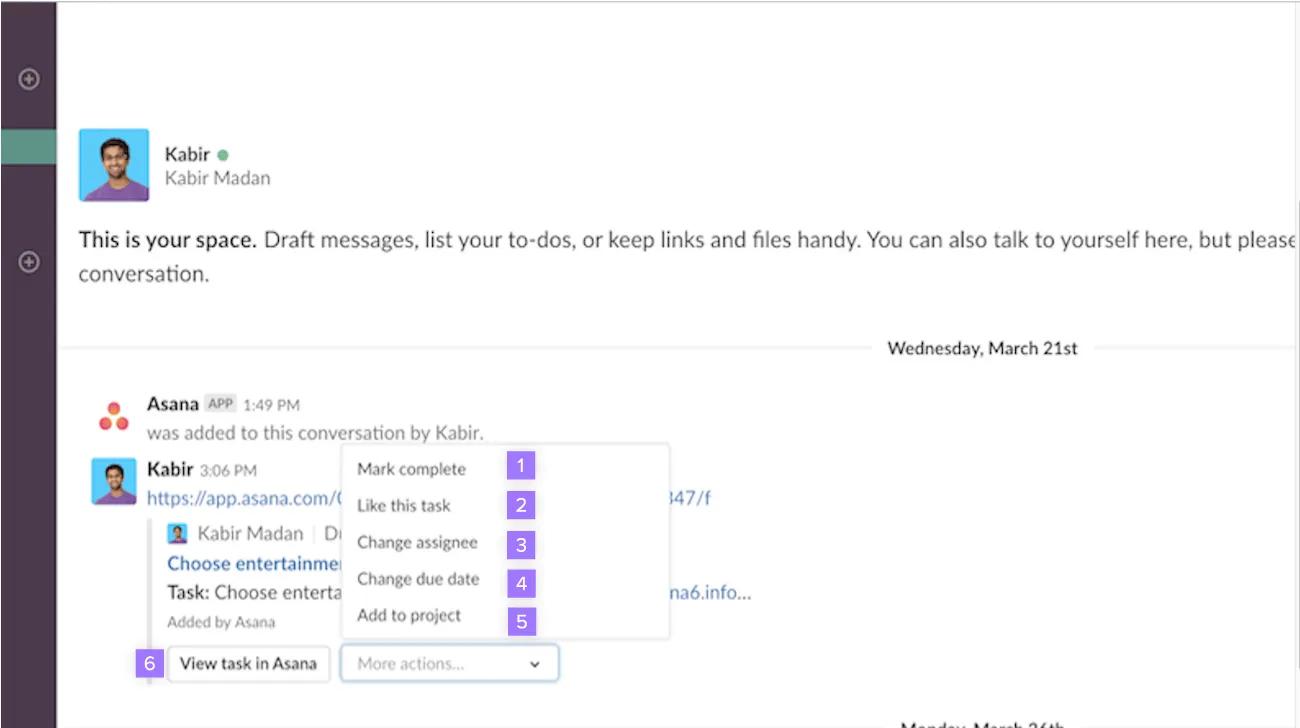
Task: Click the View task in Asana button
Action: pyautogui.click(x=248, y=663)
